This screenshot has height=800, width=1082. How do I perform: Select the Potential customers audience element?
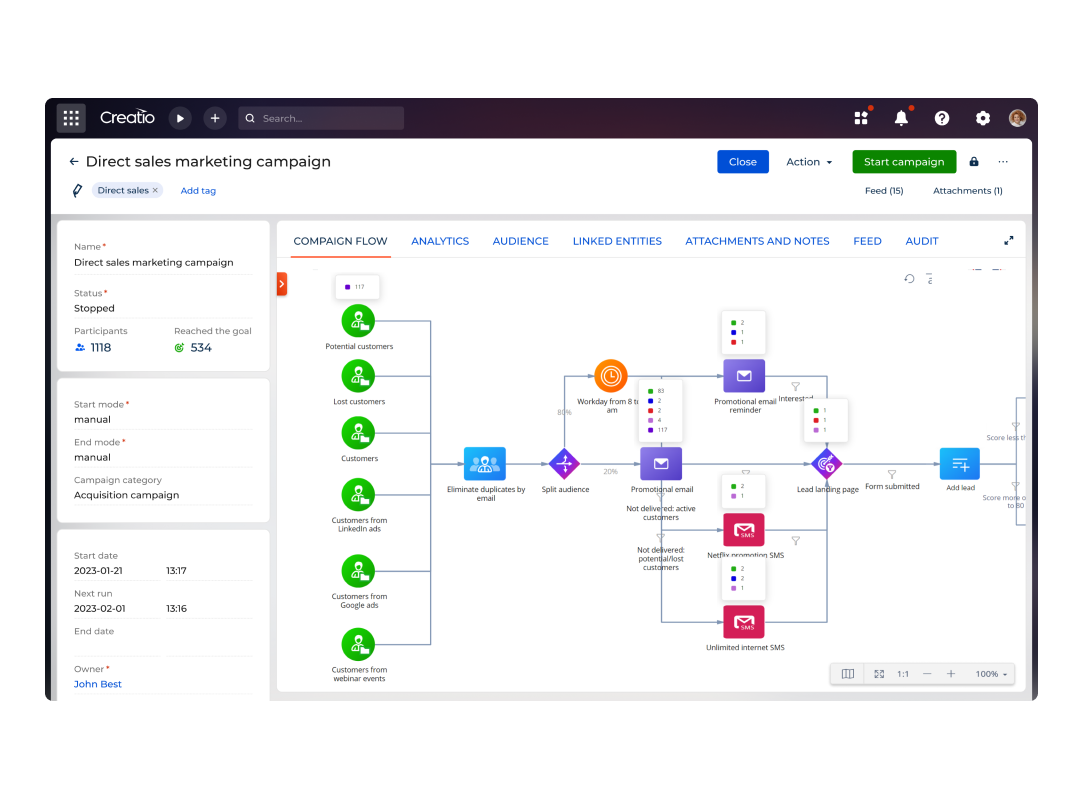tap(358, 320)
